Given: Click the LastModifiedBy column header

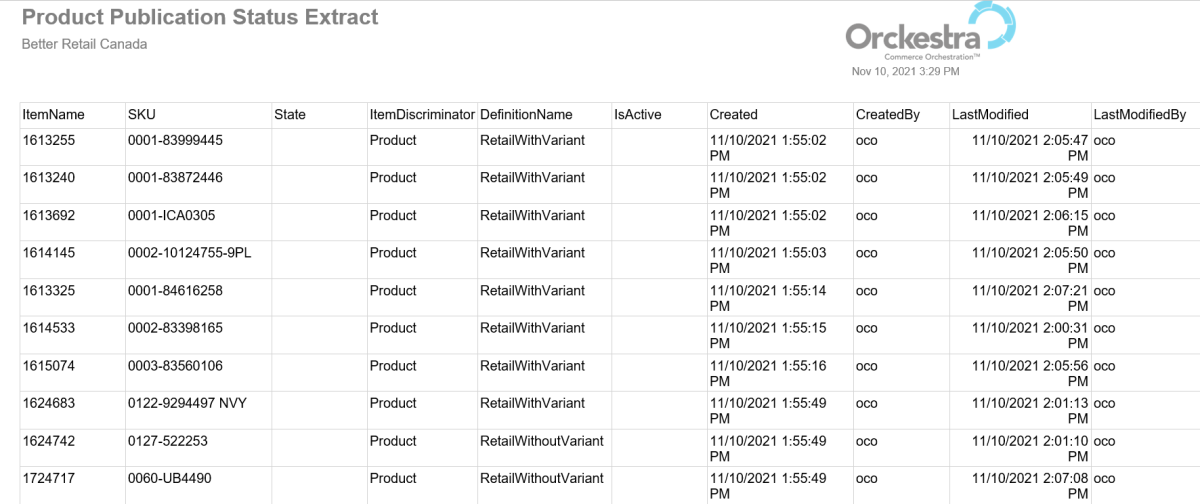Looking at the screenshot, I should [1139, 115].
